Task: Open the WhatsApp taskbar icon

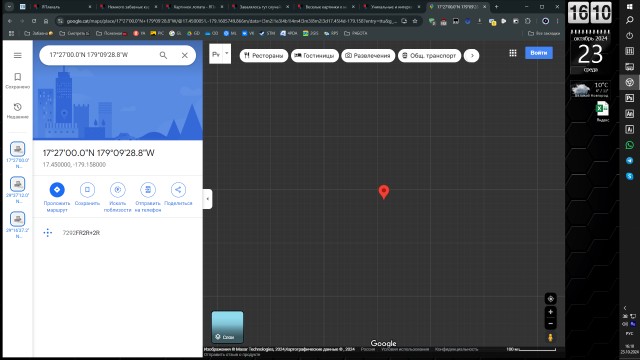Action: click(x=629, y=145)
